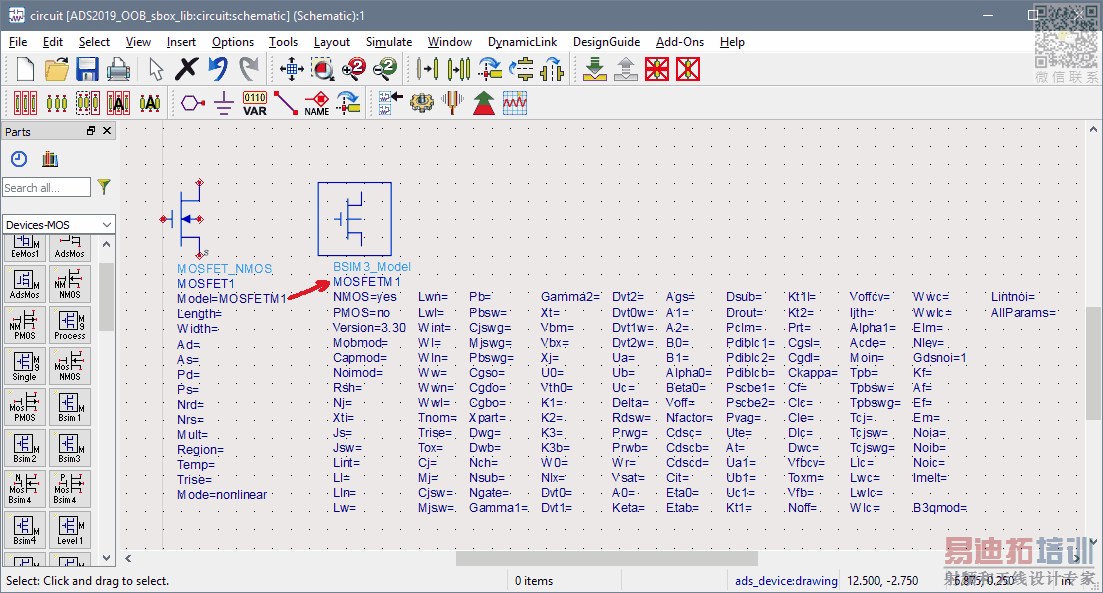Open the Layout menu
The height and width of the screenshot is (593, 1103).
point(331,42)
